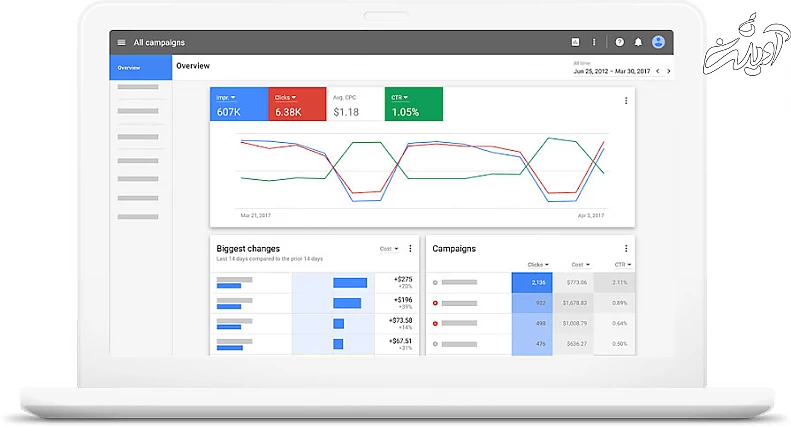Click the Jun 25, 2012 – Mar 30, 2017 date range

[x=611, y=72]
